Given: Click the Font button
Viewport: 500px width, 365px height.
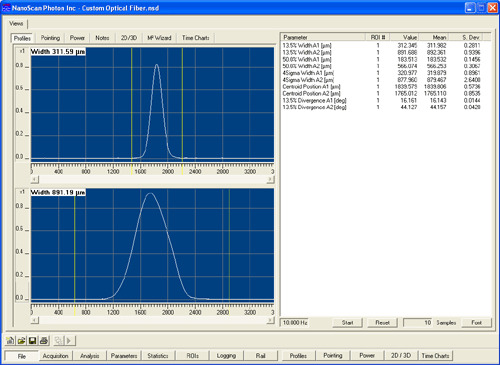Looking at the screenshot, I should [476, 323].
